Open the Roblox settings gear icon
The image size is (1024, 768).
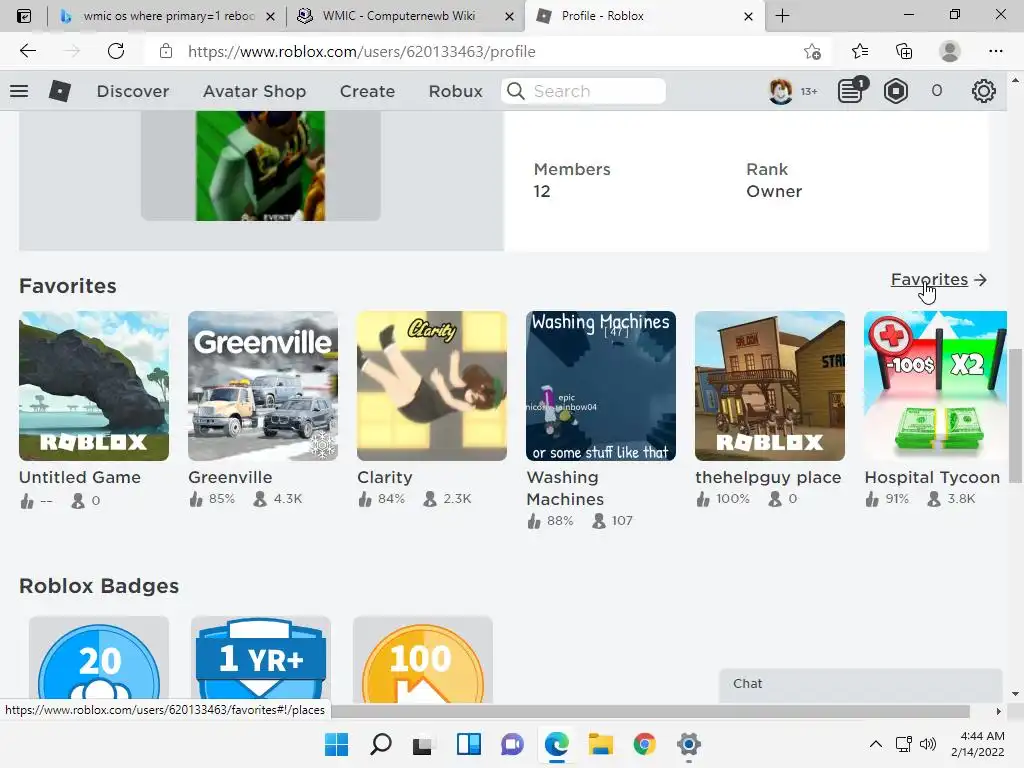pos(984,91)
